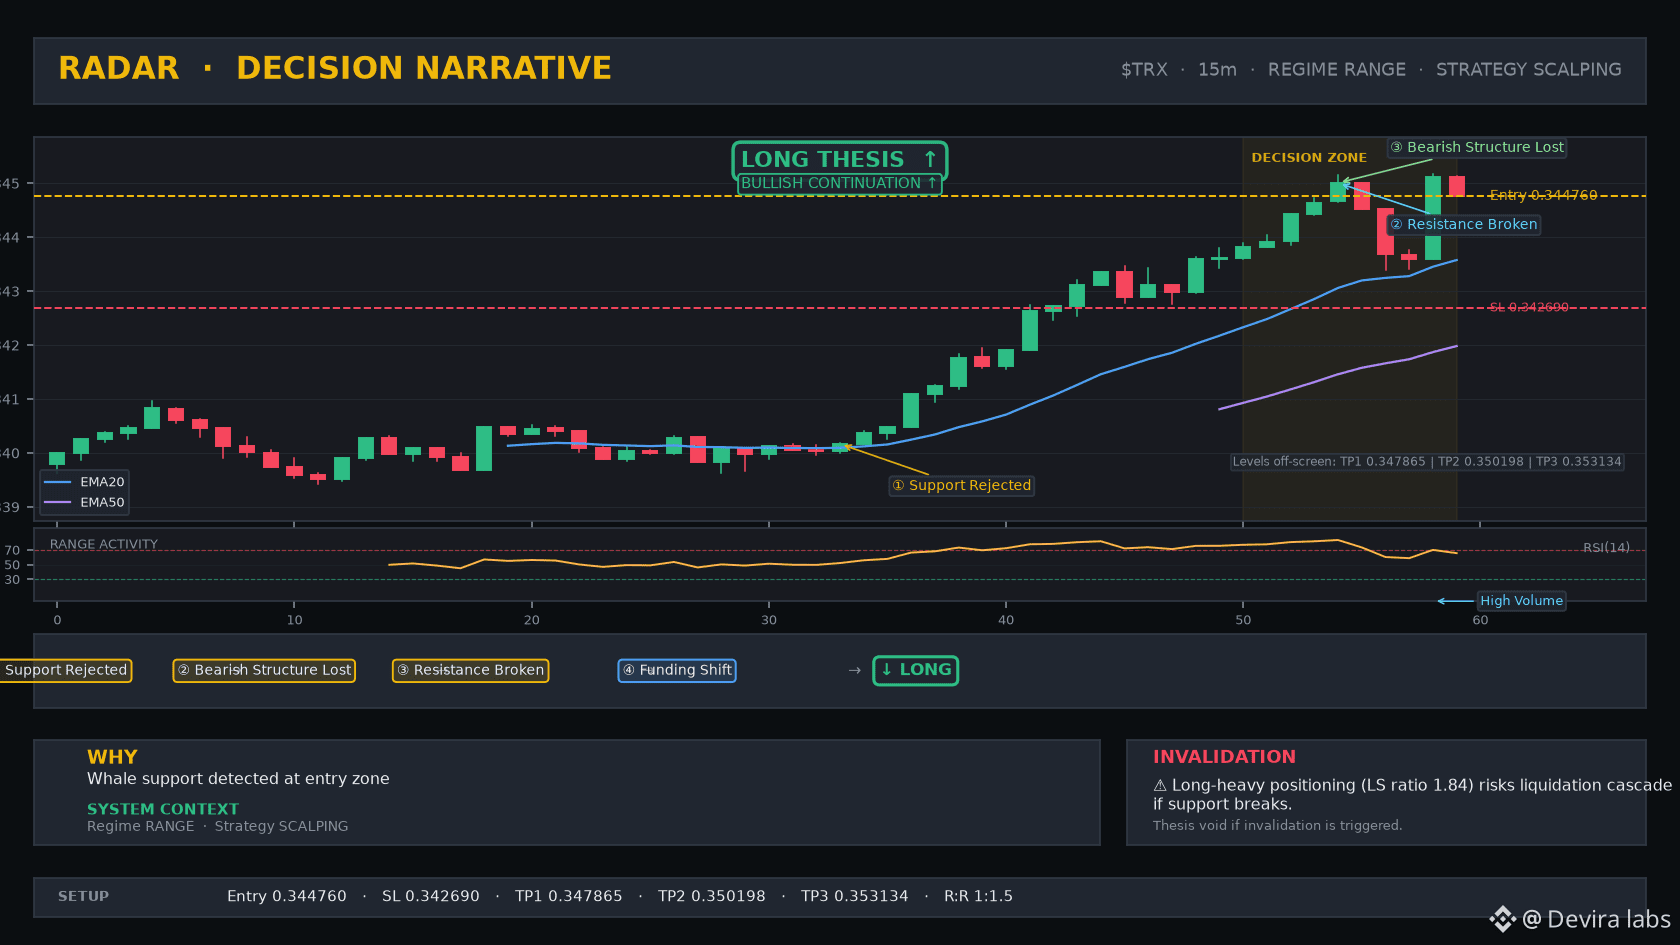The image size is (1680, 945).
Task: Click the DECISION ZONE label
Action: tap(1309, 157)
